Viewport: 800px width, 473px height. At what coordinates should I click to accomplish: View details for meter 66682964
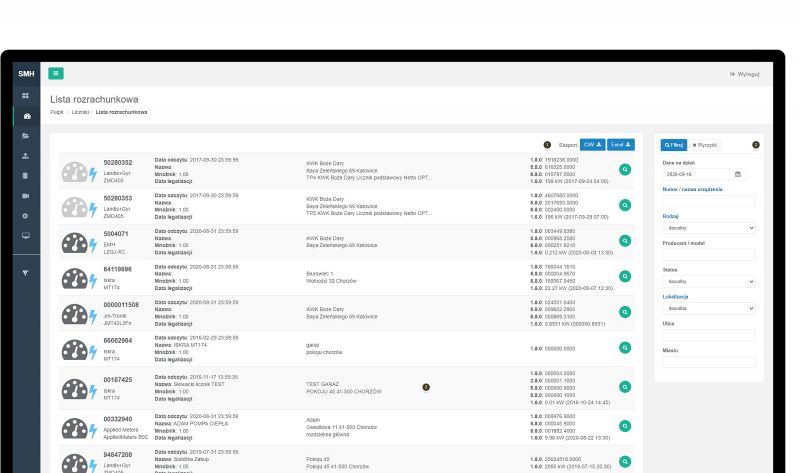625,347
